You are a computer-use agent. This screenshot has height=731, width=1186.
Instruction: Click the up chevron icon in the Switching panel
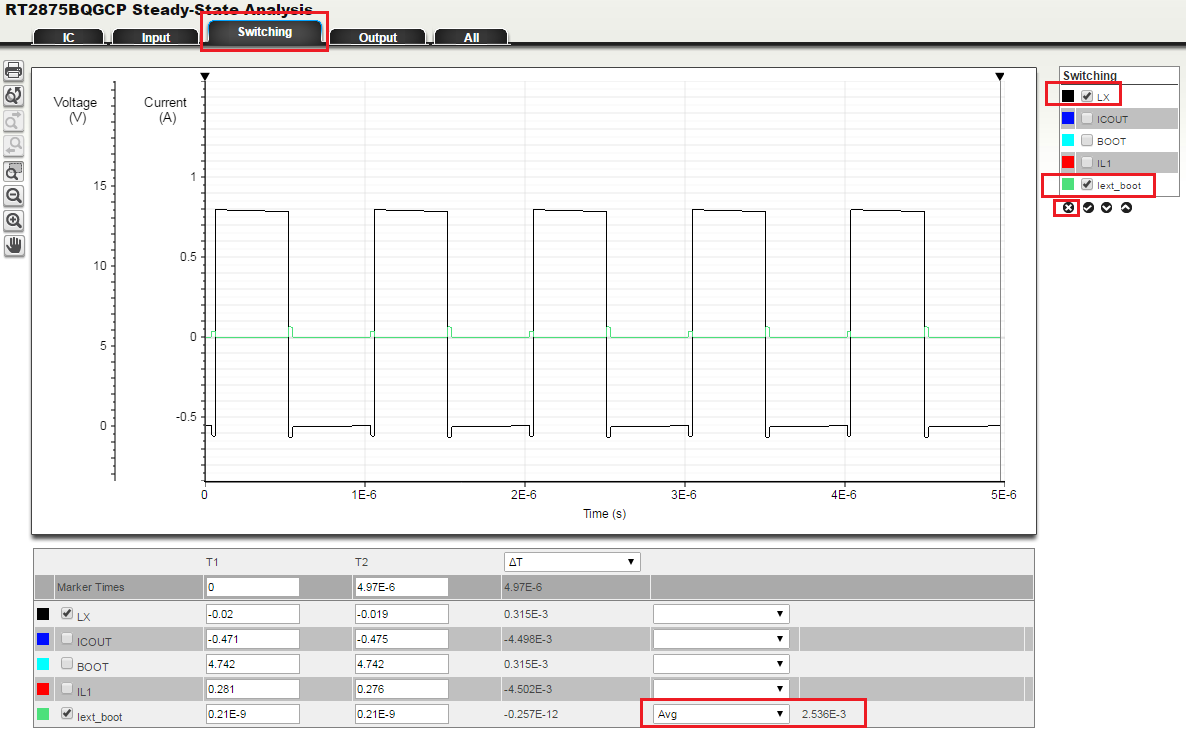click(1127, 208)
